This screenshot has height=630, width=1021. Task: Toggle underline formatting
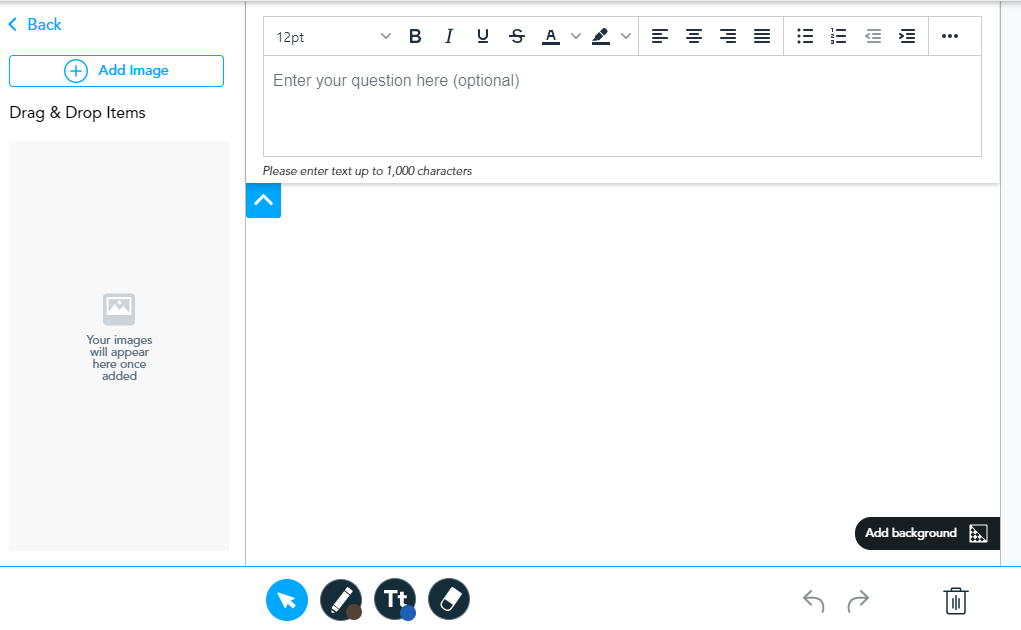pyautogui.click(x=483, y=36)
